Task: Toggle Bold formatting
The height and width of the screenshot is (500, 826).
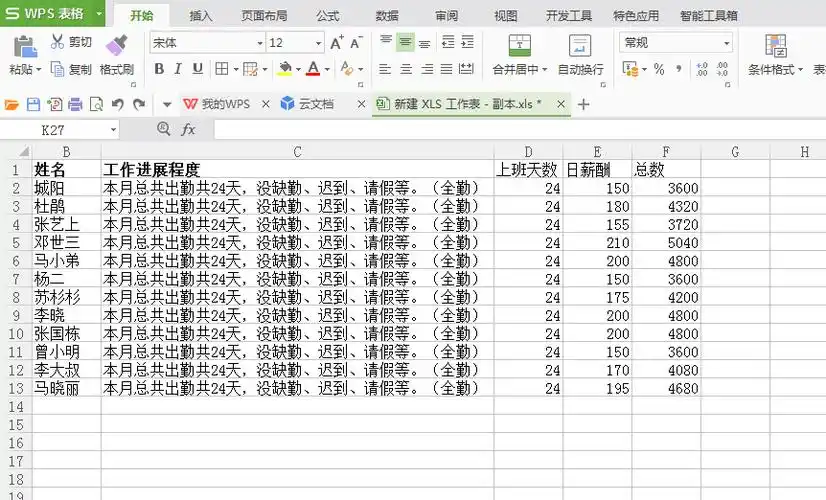Action: pyautogui.click(x=159, y=69)
